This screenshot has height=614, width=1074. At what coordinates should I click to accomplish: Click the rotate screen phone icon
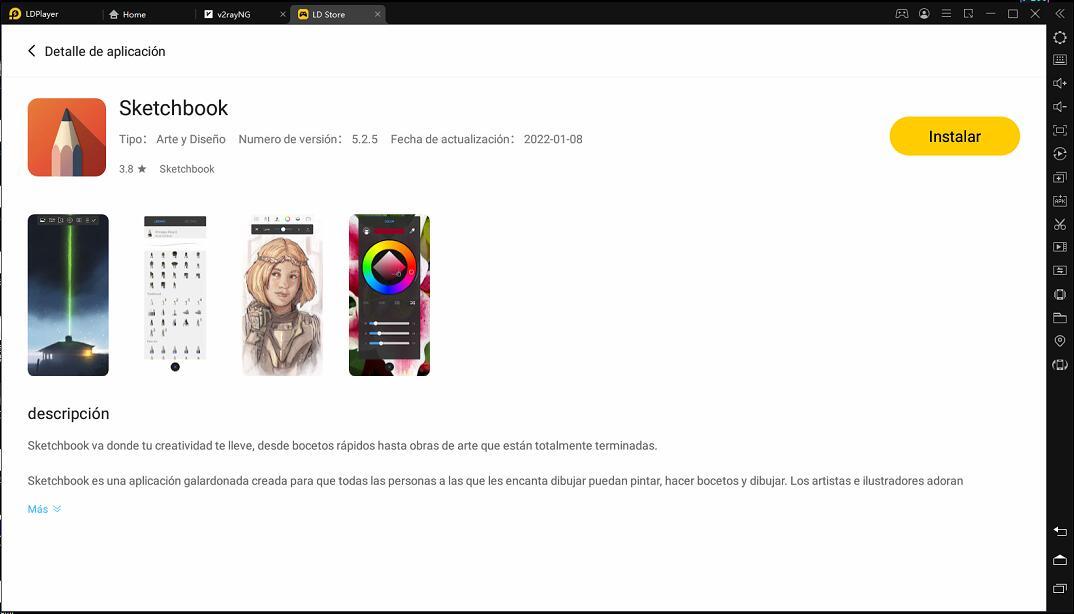click(x=1060, y=295)
